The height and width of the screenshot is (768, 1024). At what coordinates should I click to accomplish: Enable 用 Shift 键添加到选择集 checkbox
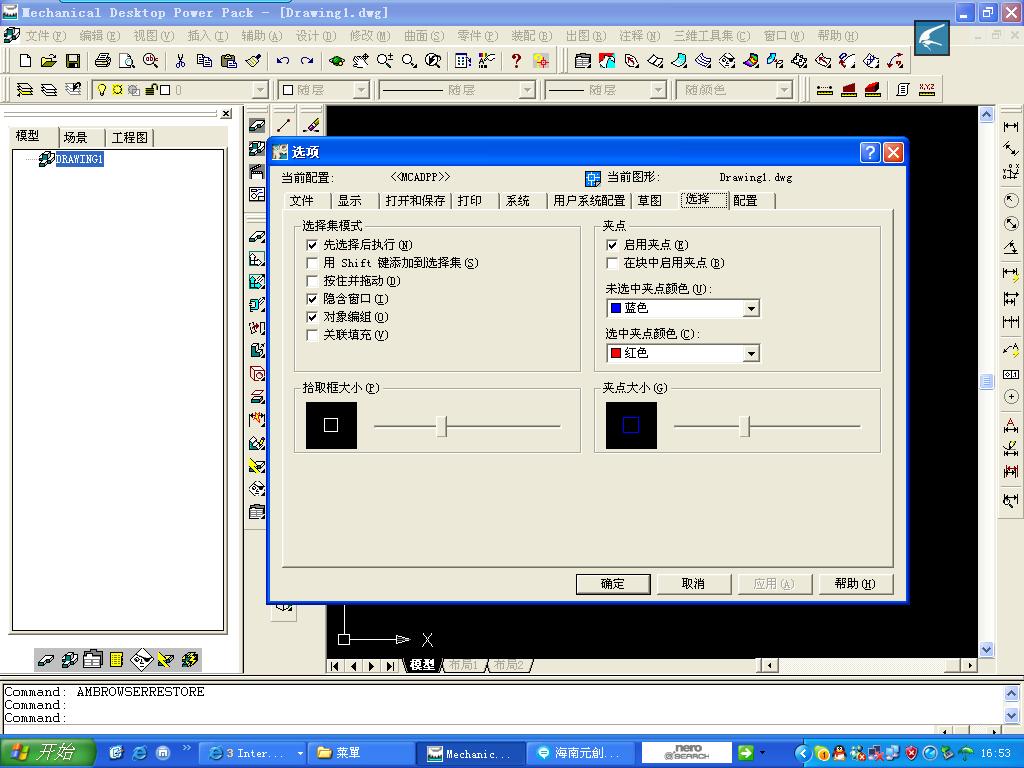pos(312,263)
